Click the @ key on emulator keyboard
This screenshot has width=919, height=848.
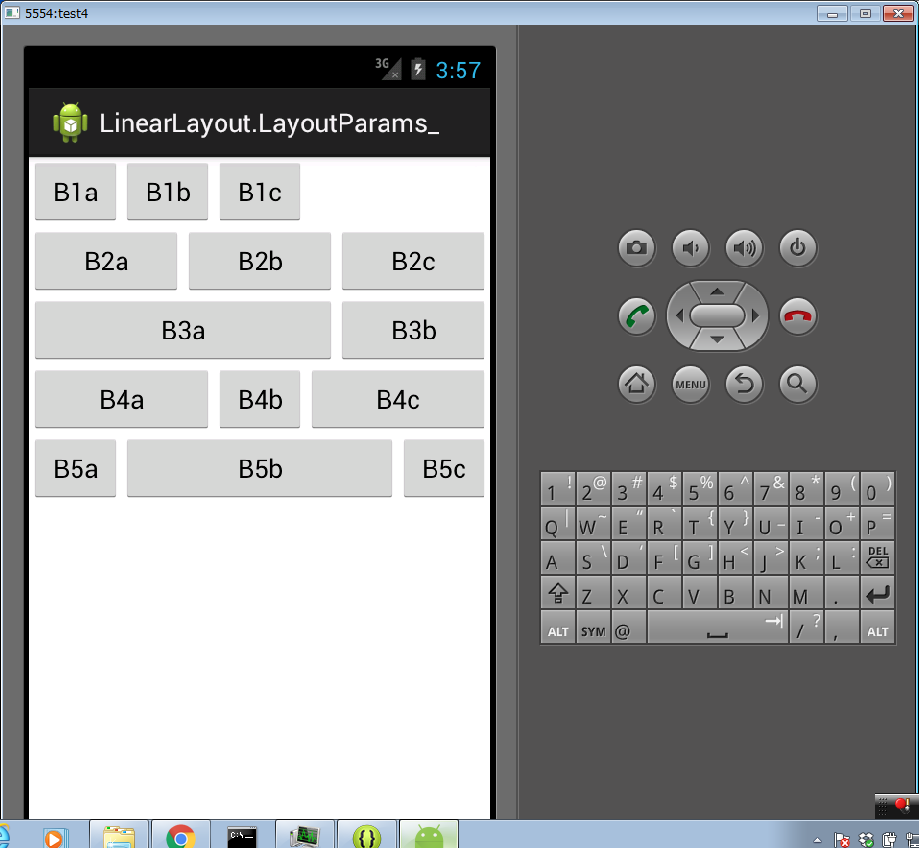click(628, 627)
